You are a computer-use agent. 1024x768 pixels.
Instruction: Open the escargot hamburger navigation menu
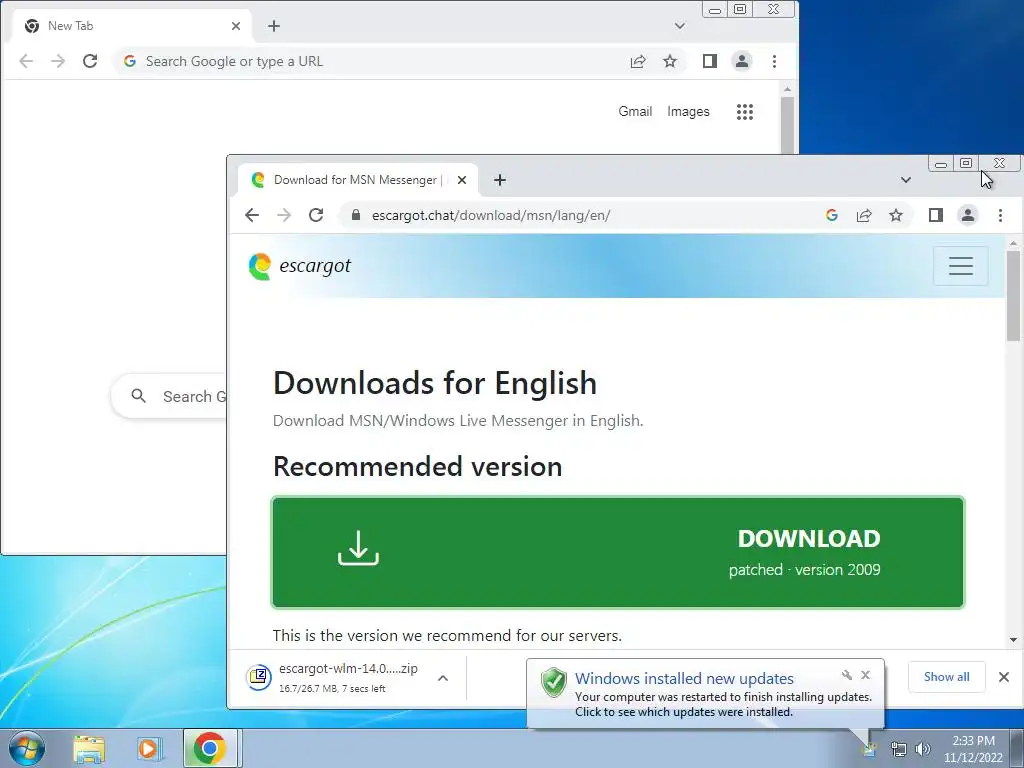click(x=961, y=266)
